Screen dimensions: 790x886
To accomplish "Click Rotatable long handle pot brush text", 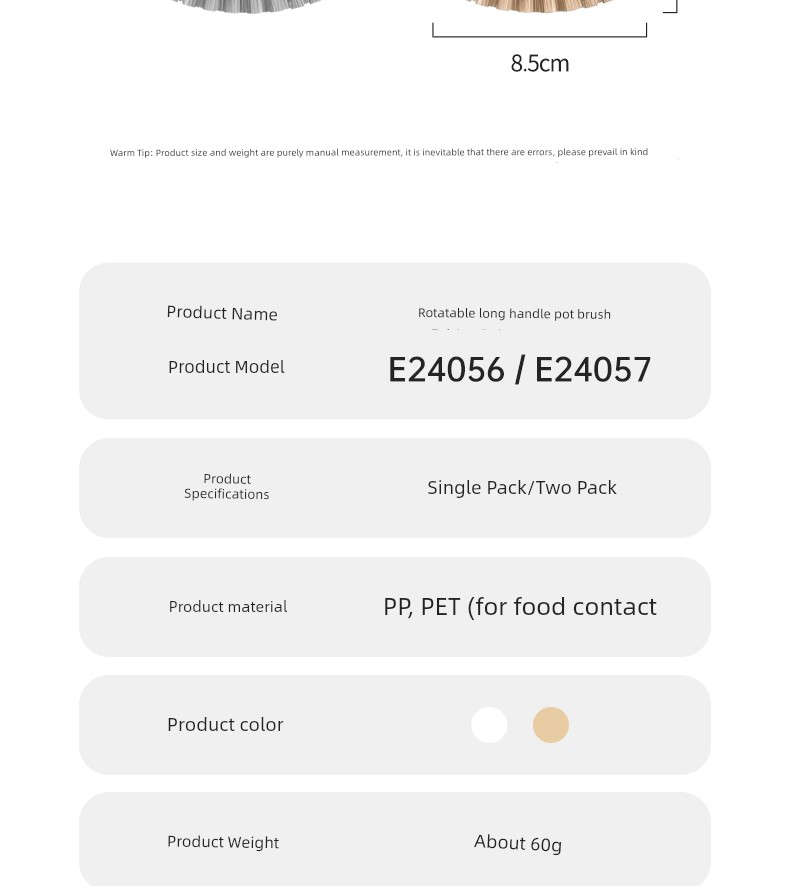I will pos(514,314).
